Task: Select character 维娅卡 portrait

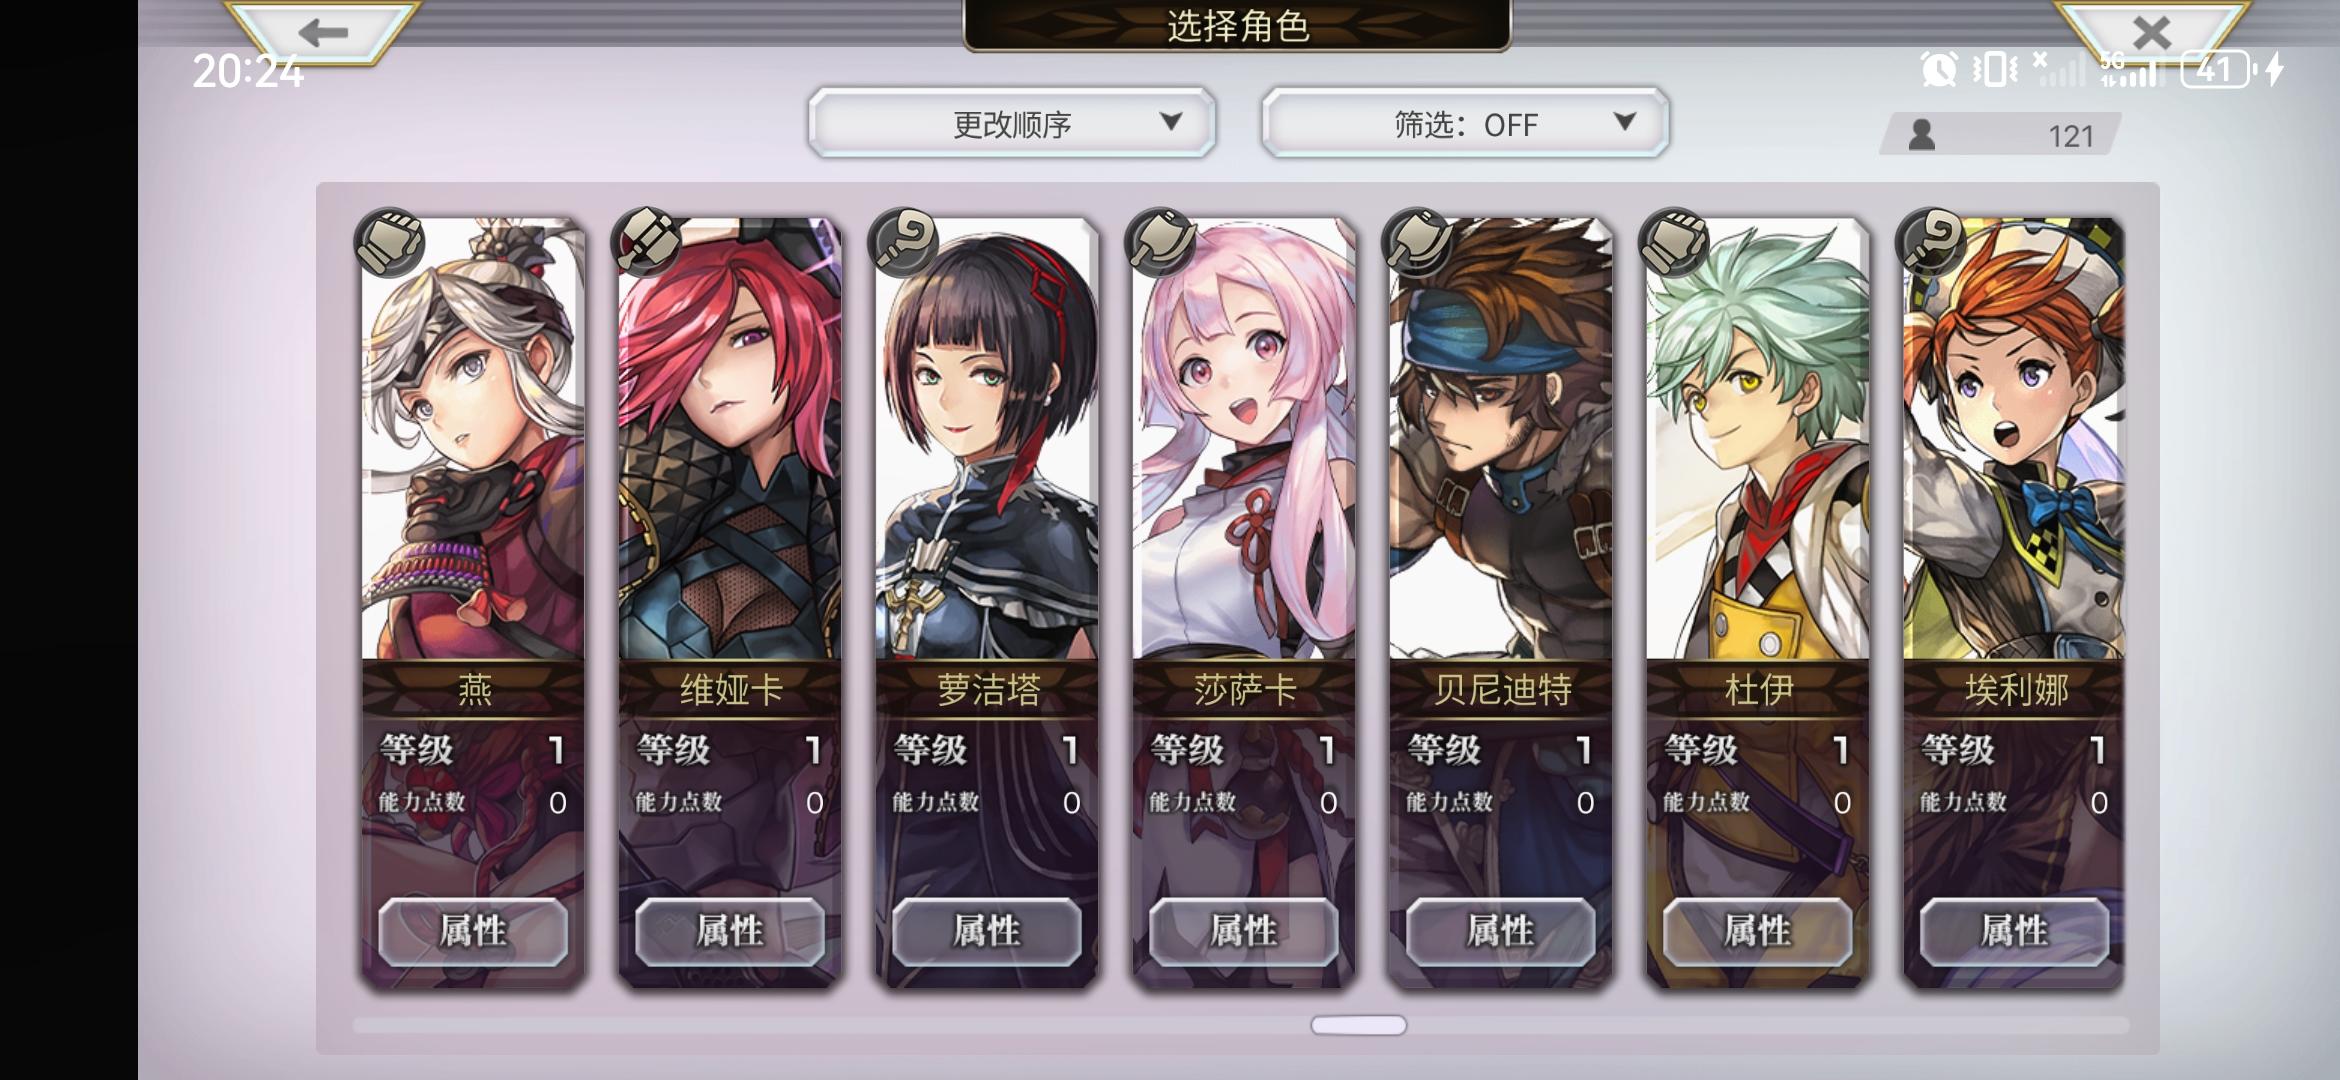Action: point(730,440)
